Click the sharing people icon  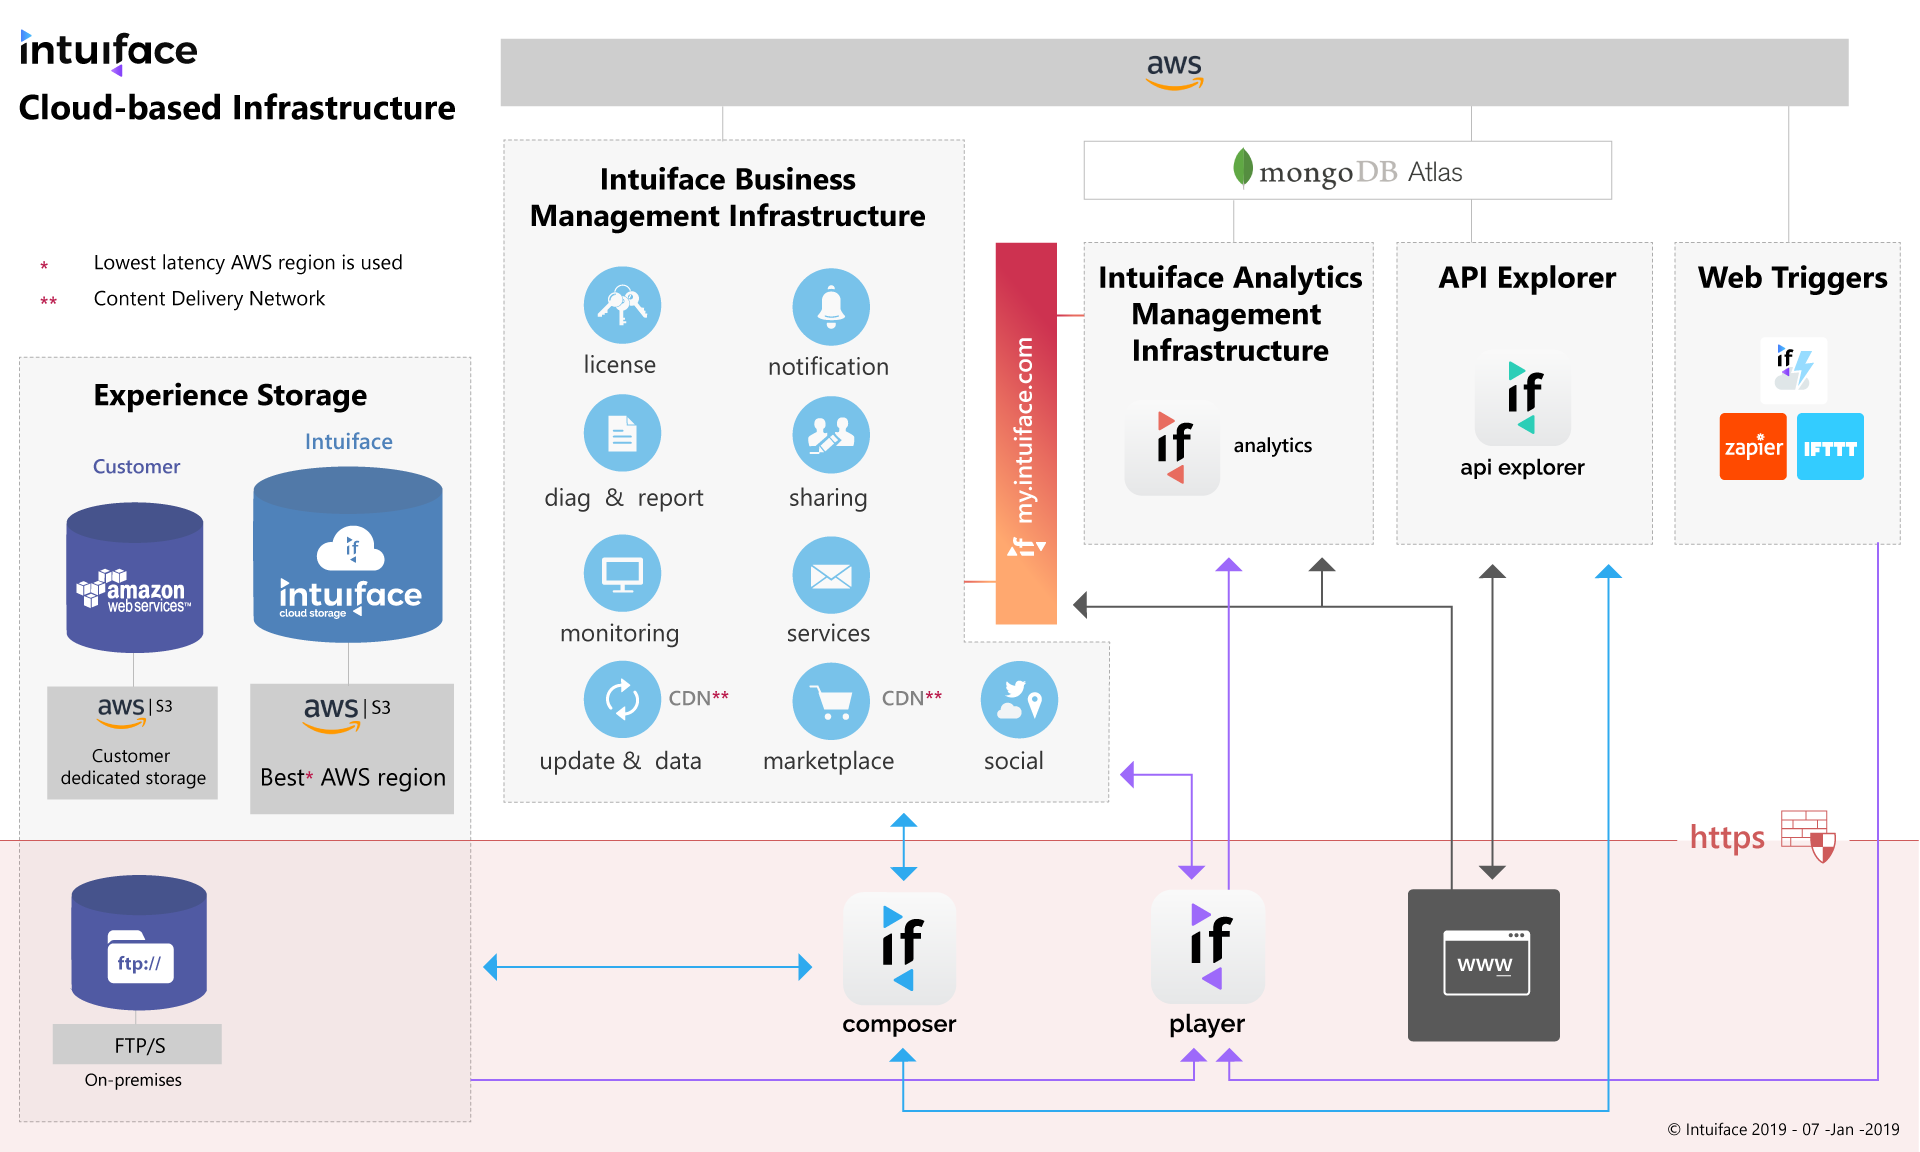click(x=831, y=435)
